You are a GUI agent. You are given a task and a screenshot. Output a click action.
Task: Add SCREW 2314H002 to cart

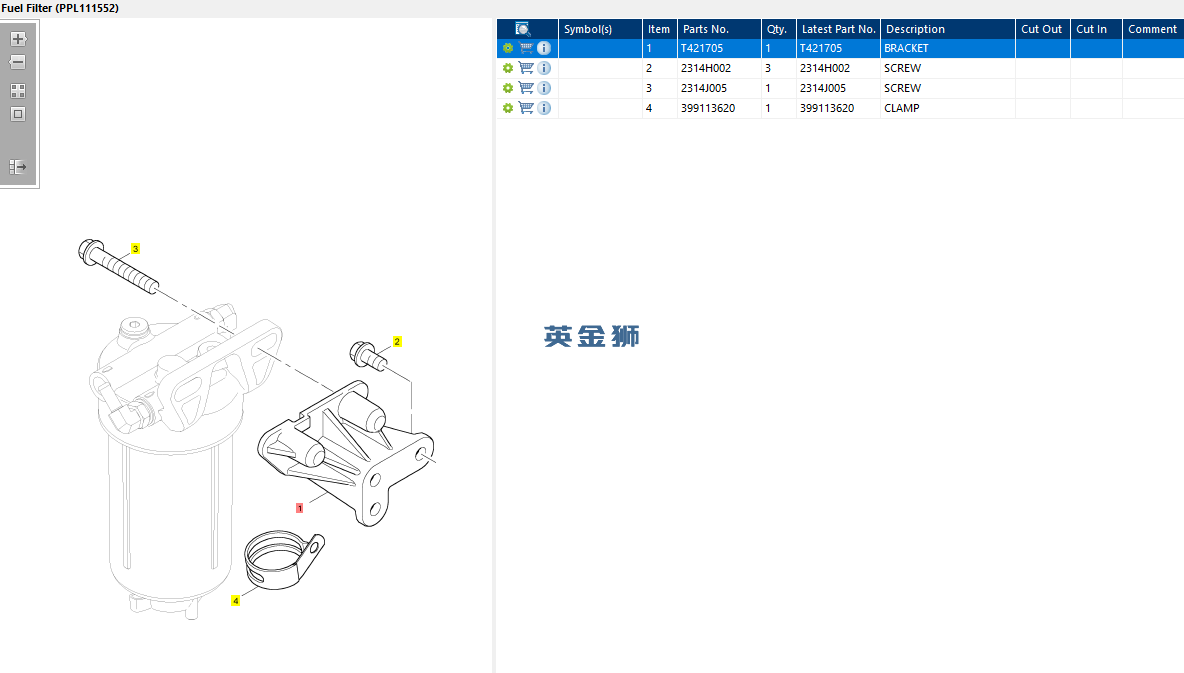pos(526,68)
